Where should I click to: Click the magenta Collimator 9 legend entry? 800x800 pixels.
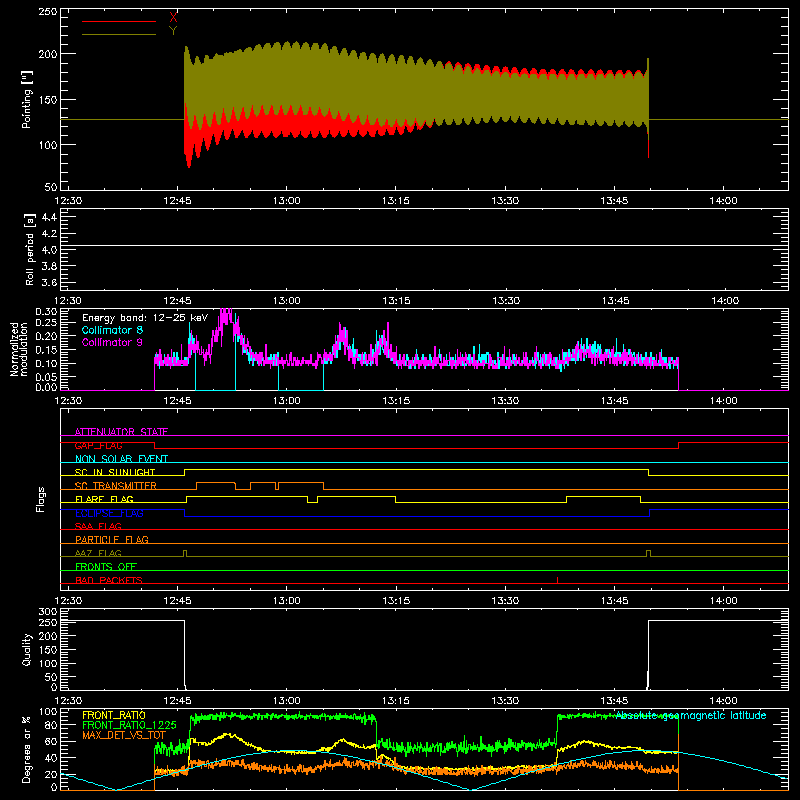[x=112, y=342]
